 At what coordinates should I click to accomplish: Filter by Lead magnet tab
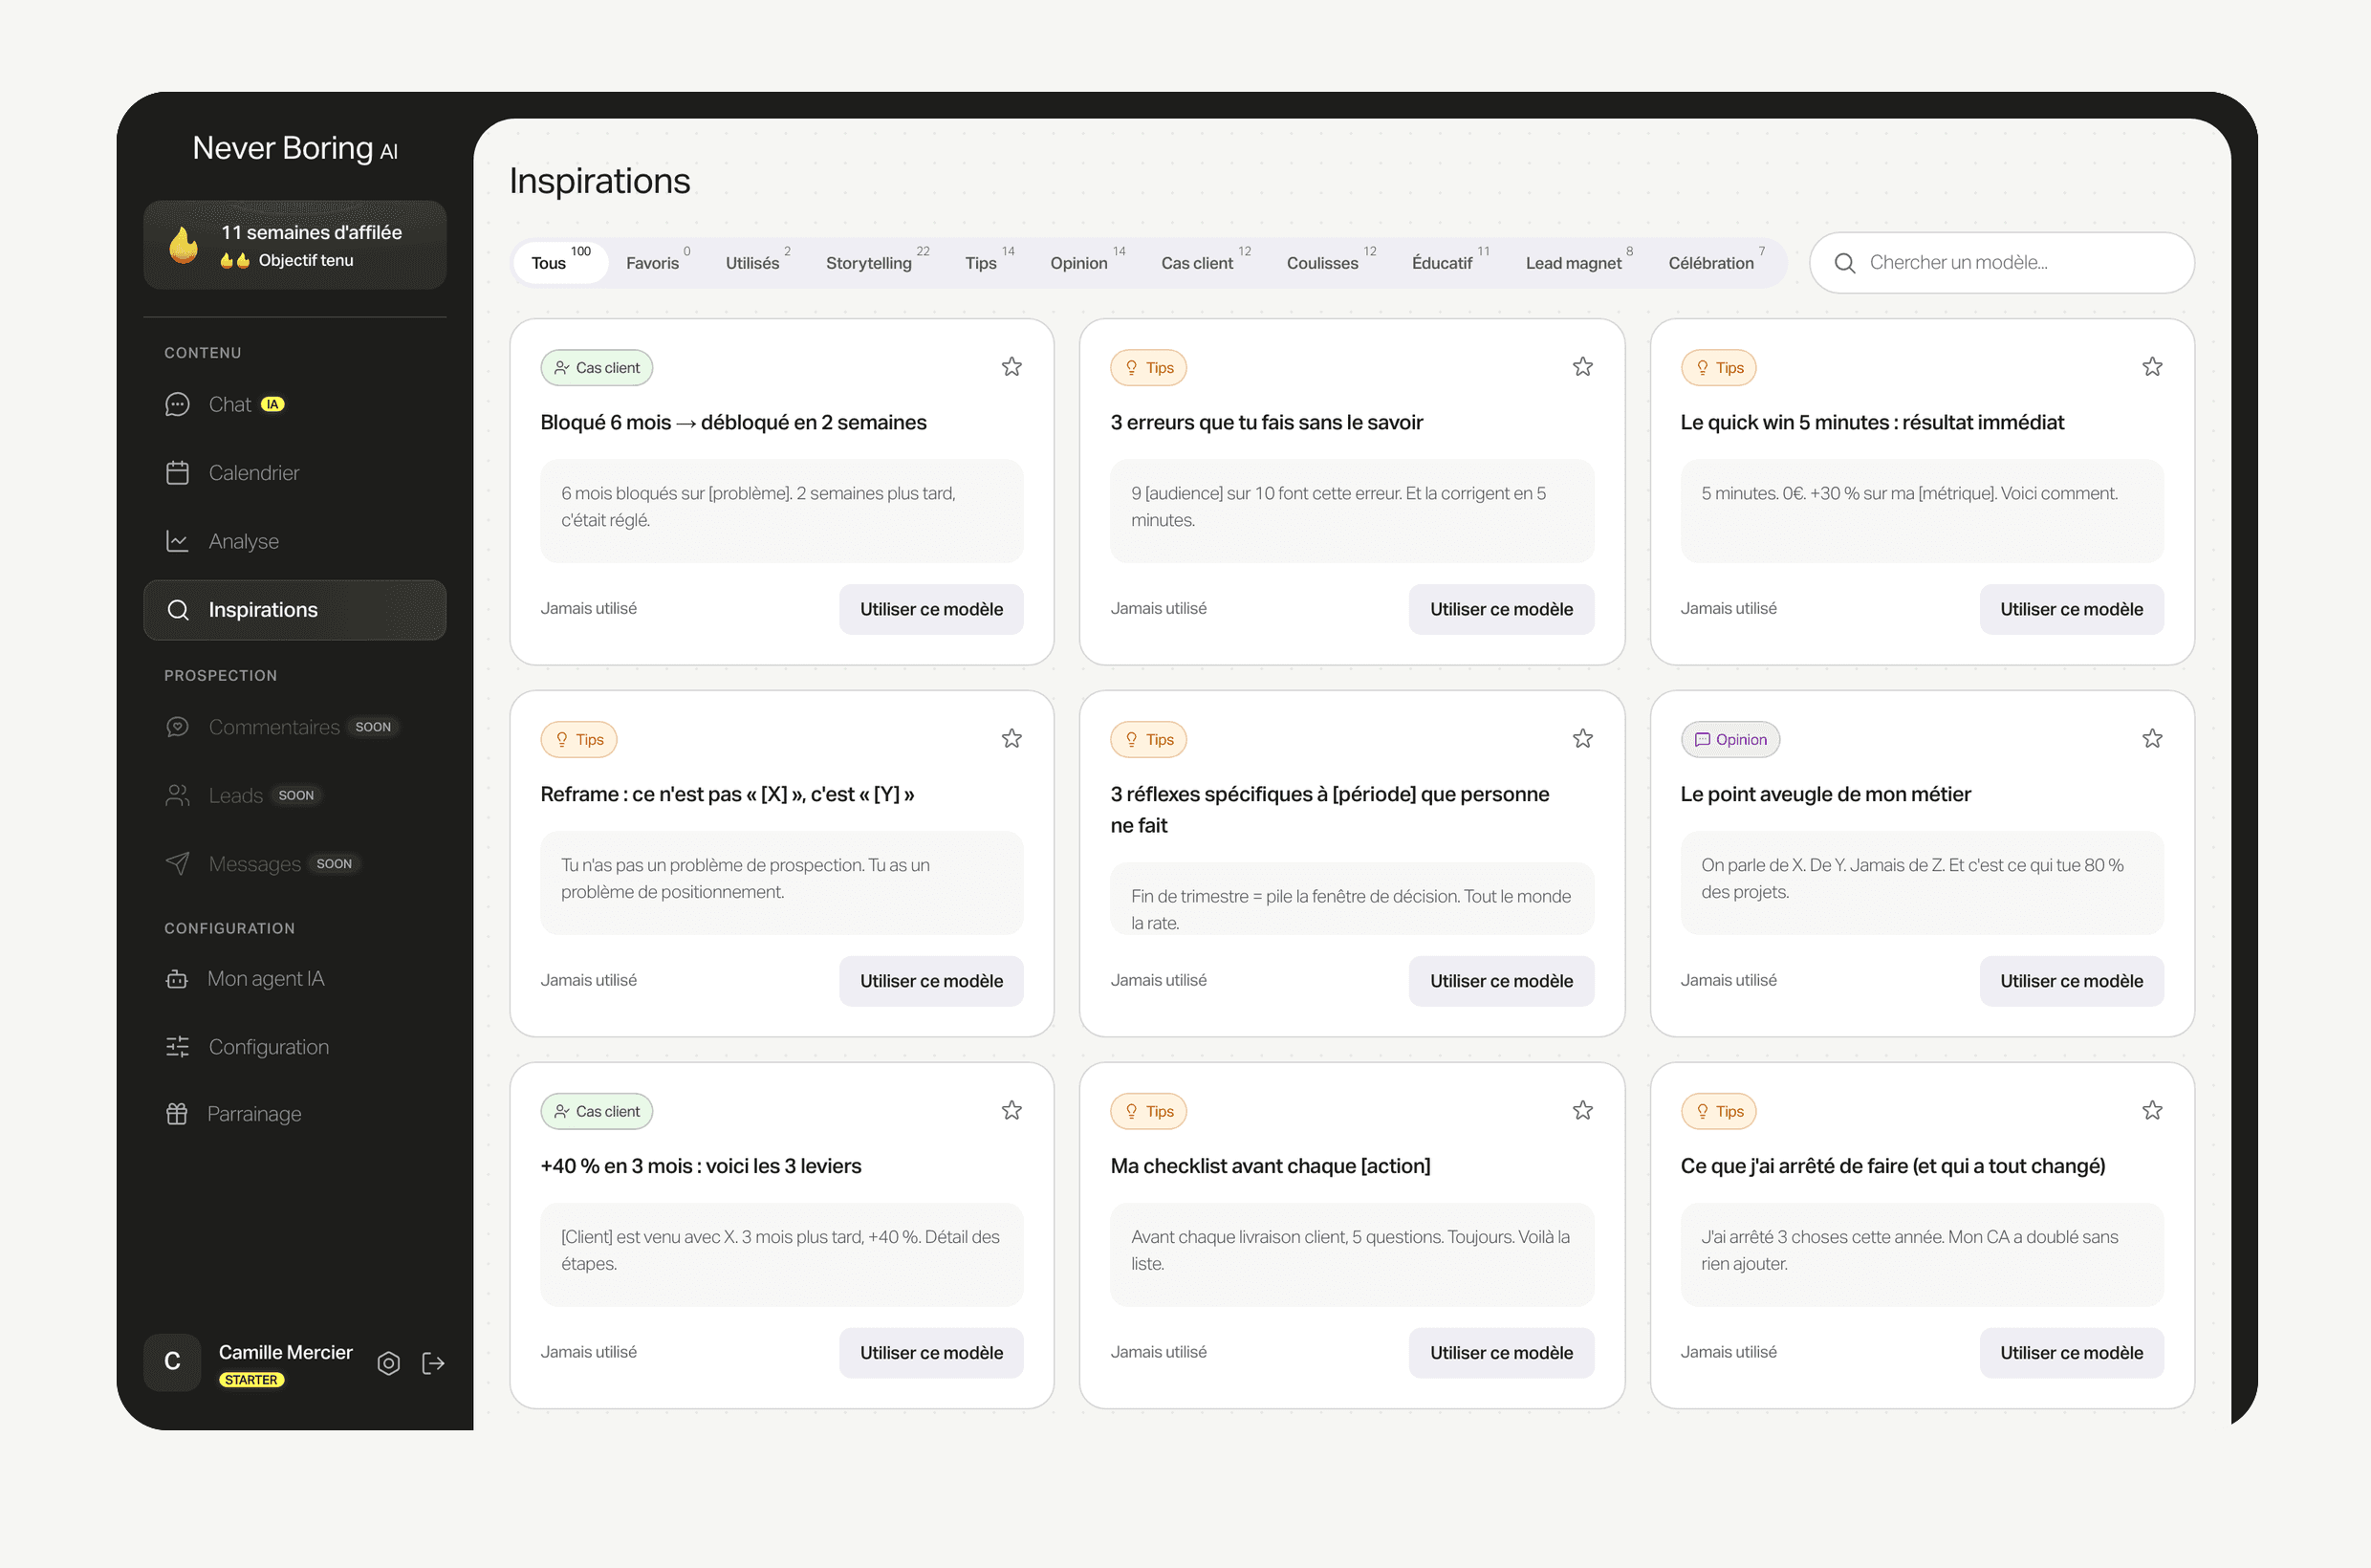(x=1579, y=262)
